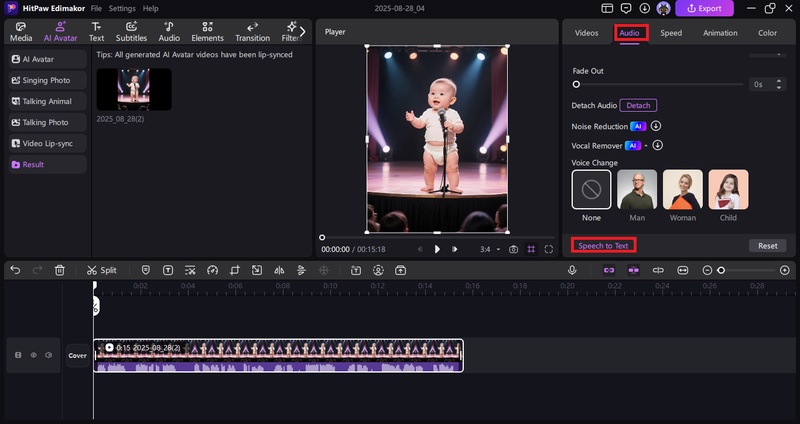The height and width of the screenshot is (424, 800).
Task: Open the Audio library tab in top toolbar
Action: pos(169,32)
